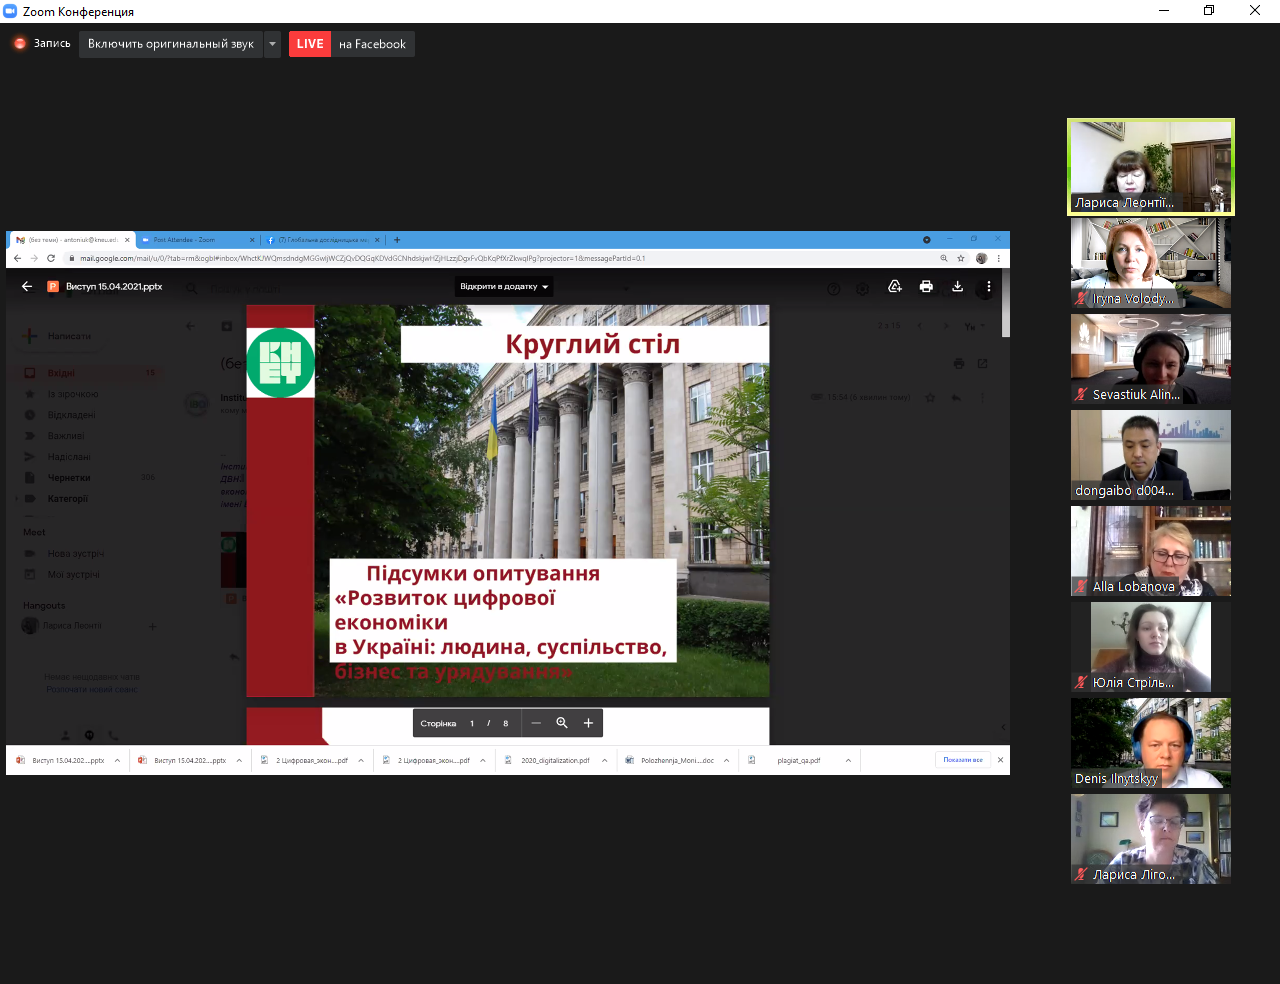
Task: Open Polozhennja_Moni...doc from downloads bar
Action: click(677, 760)
